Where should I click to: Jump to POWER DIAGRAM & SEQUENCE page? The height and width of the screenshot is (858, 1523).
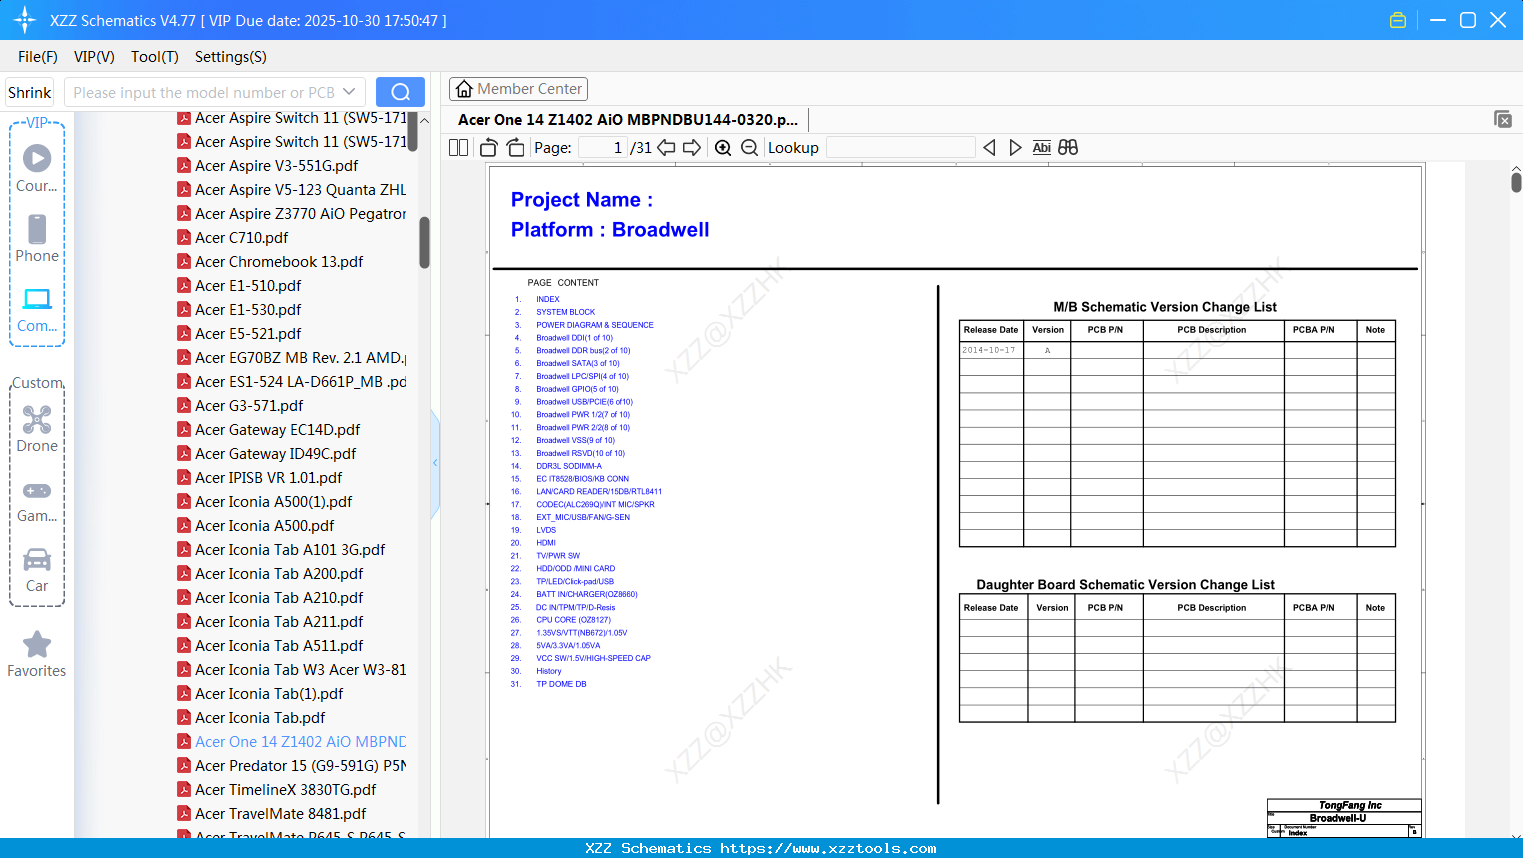pyautogui.click(x=595, y=325)
